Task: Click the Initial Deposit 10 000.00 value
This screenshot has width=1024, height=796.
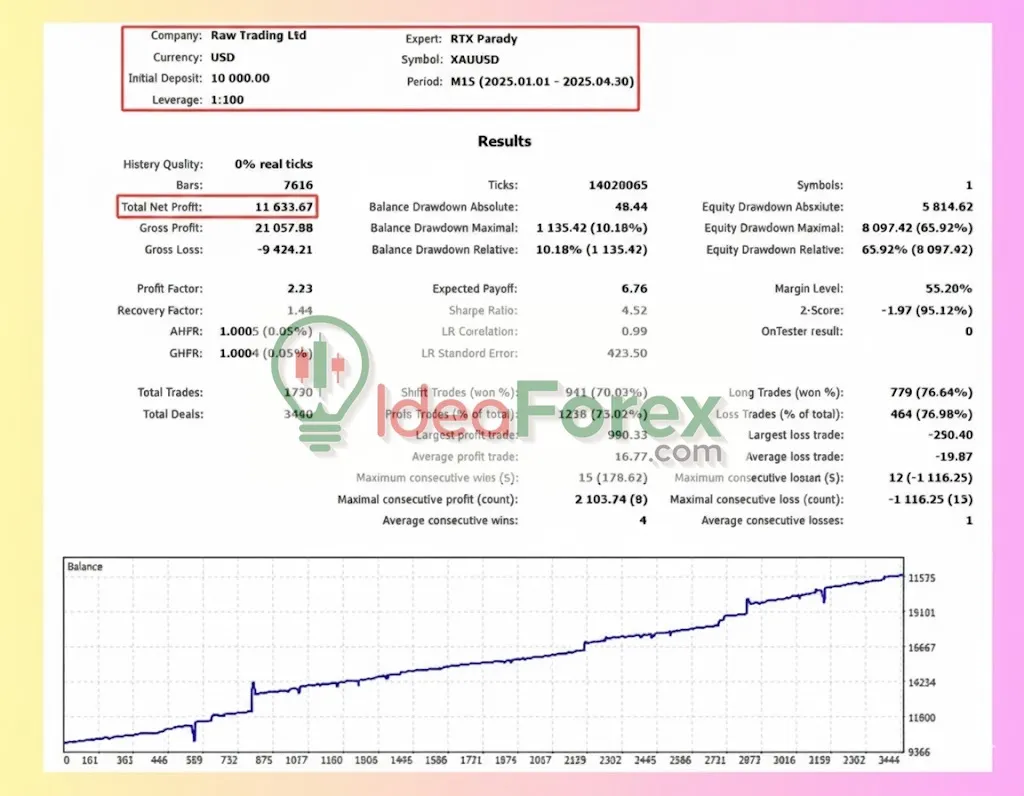Action: (239, 78)
